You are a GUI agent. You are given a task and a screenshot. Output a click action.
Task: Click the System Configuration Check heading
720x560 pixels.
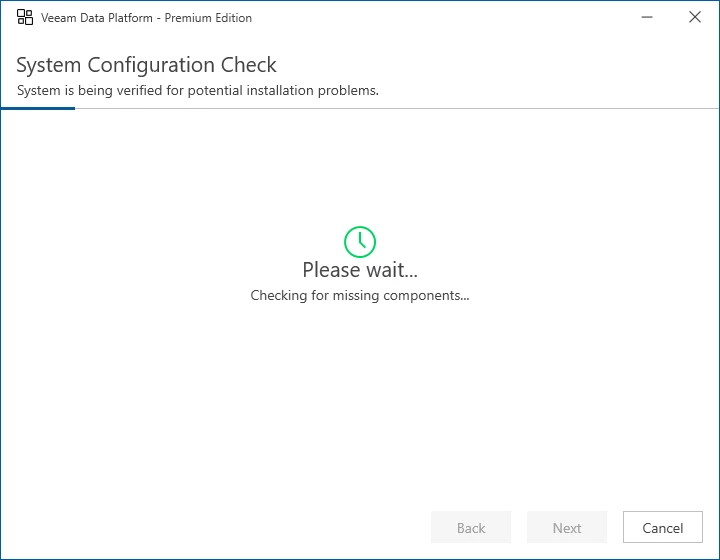point(146,65)
